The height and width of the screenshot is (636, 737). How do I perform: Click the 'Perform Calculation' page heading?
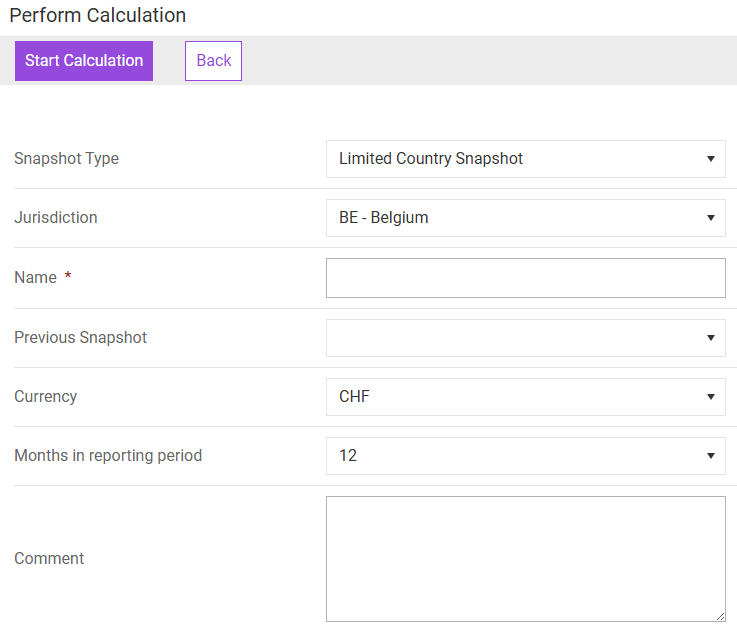pos(97,16)
